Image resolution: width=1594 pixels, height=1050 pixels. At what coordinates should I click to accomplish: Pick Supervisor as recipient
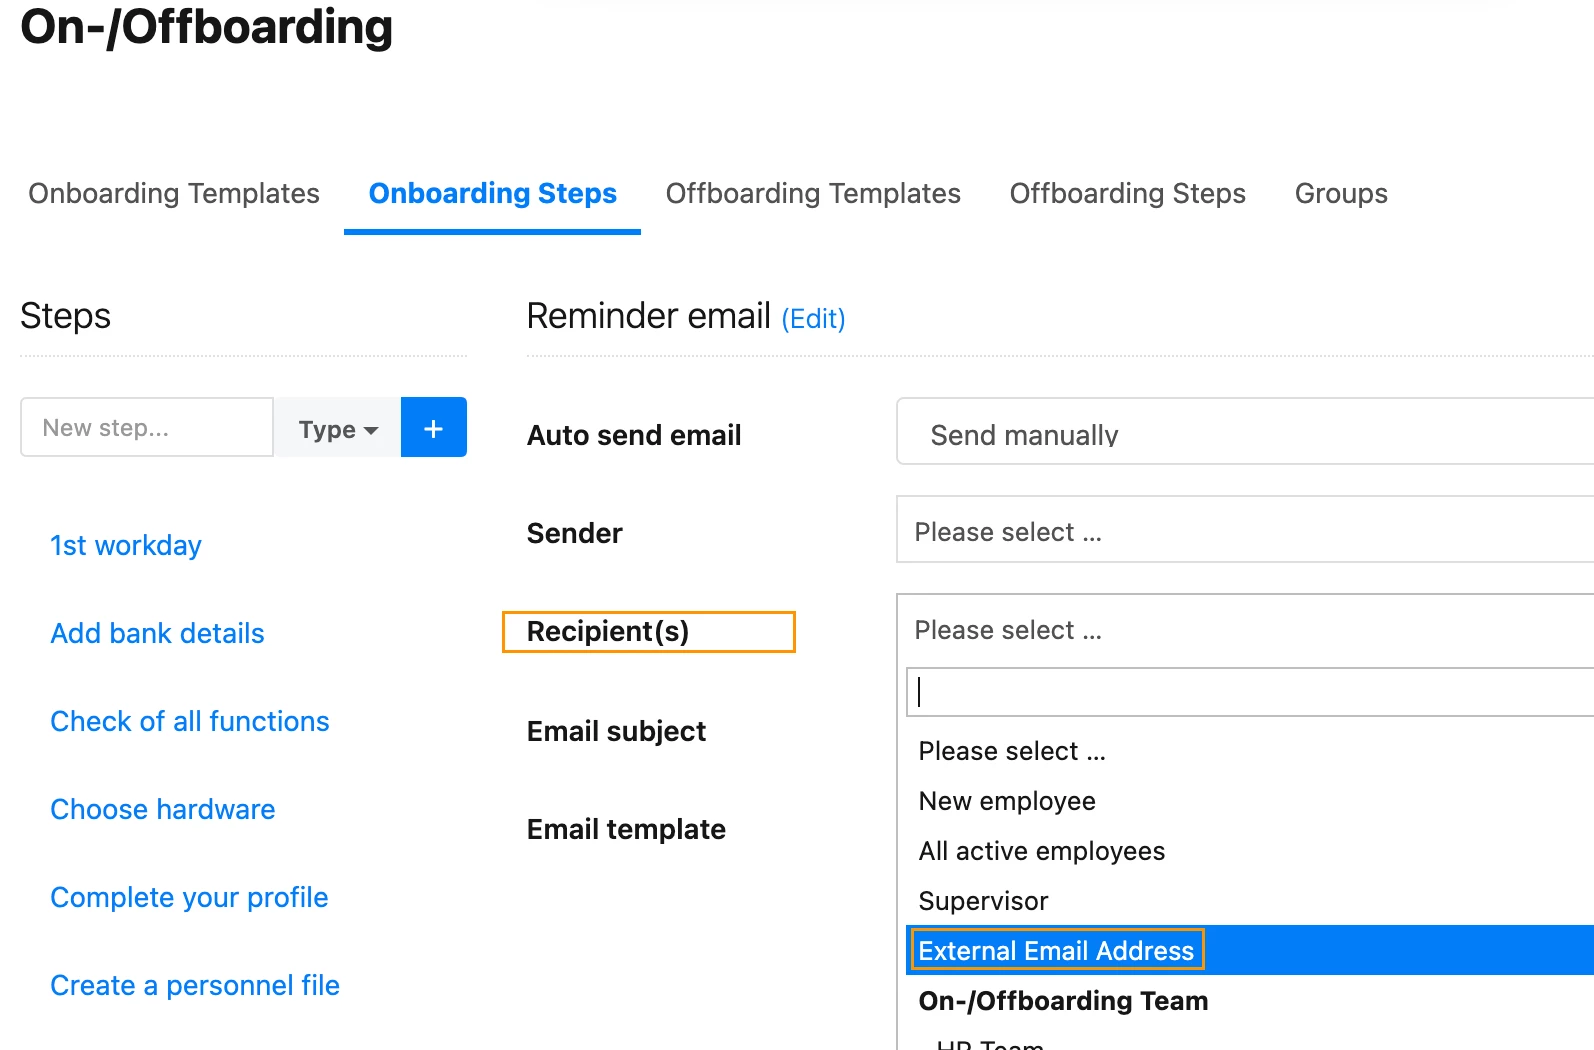coord(983,901)
